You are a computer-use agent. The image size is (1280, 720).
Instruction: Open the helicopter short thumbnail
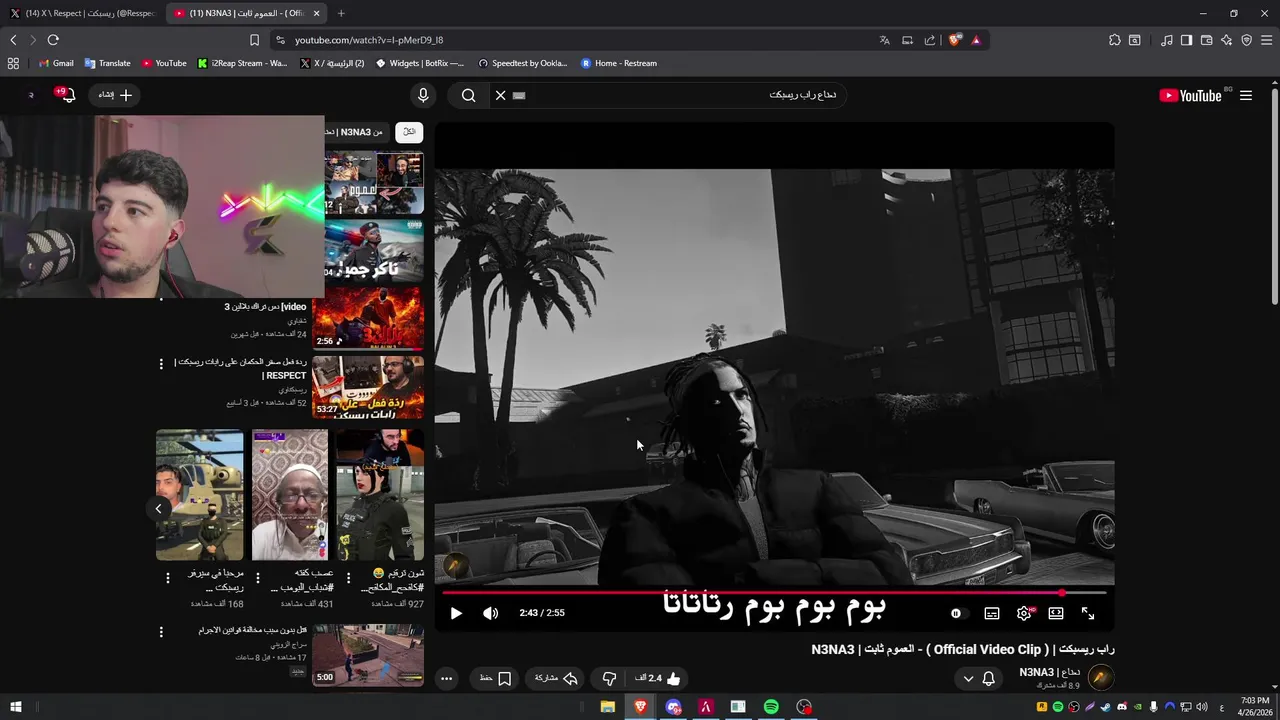point(200,495)
